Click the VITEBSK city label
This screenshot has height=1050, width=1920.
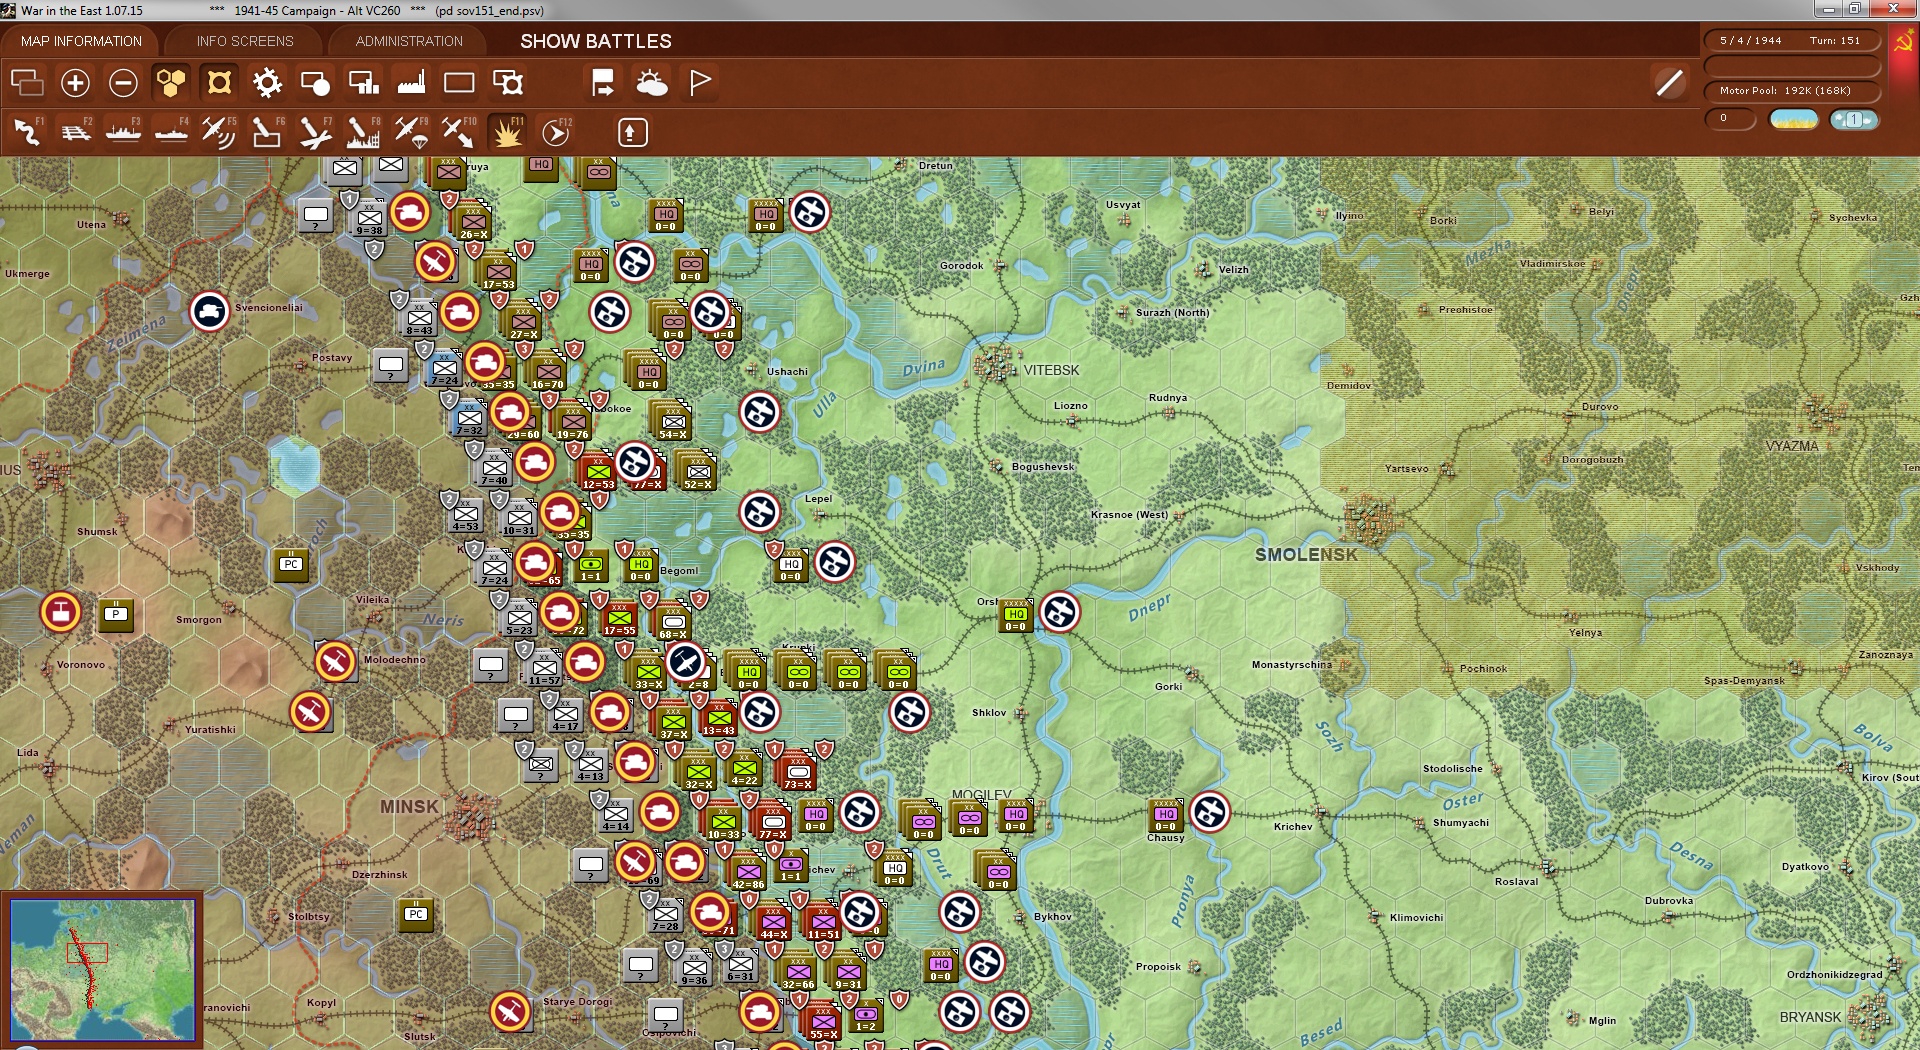tap(1051, 370)
